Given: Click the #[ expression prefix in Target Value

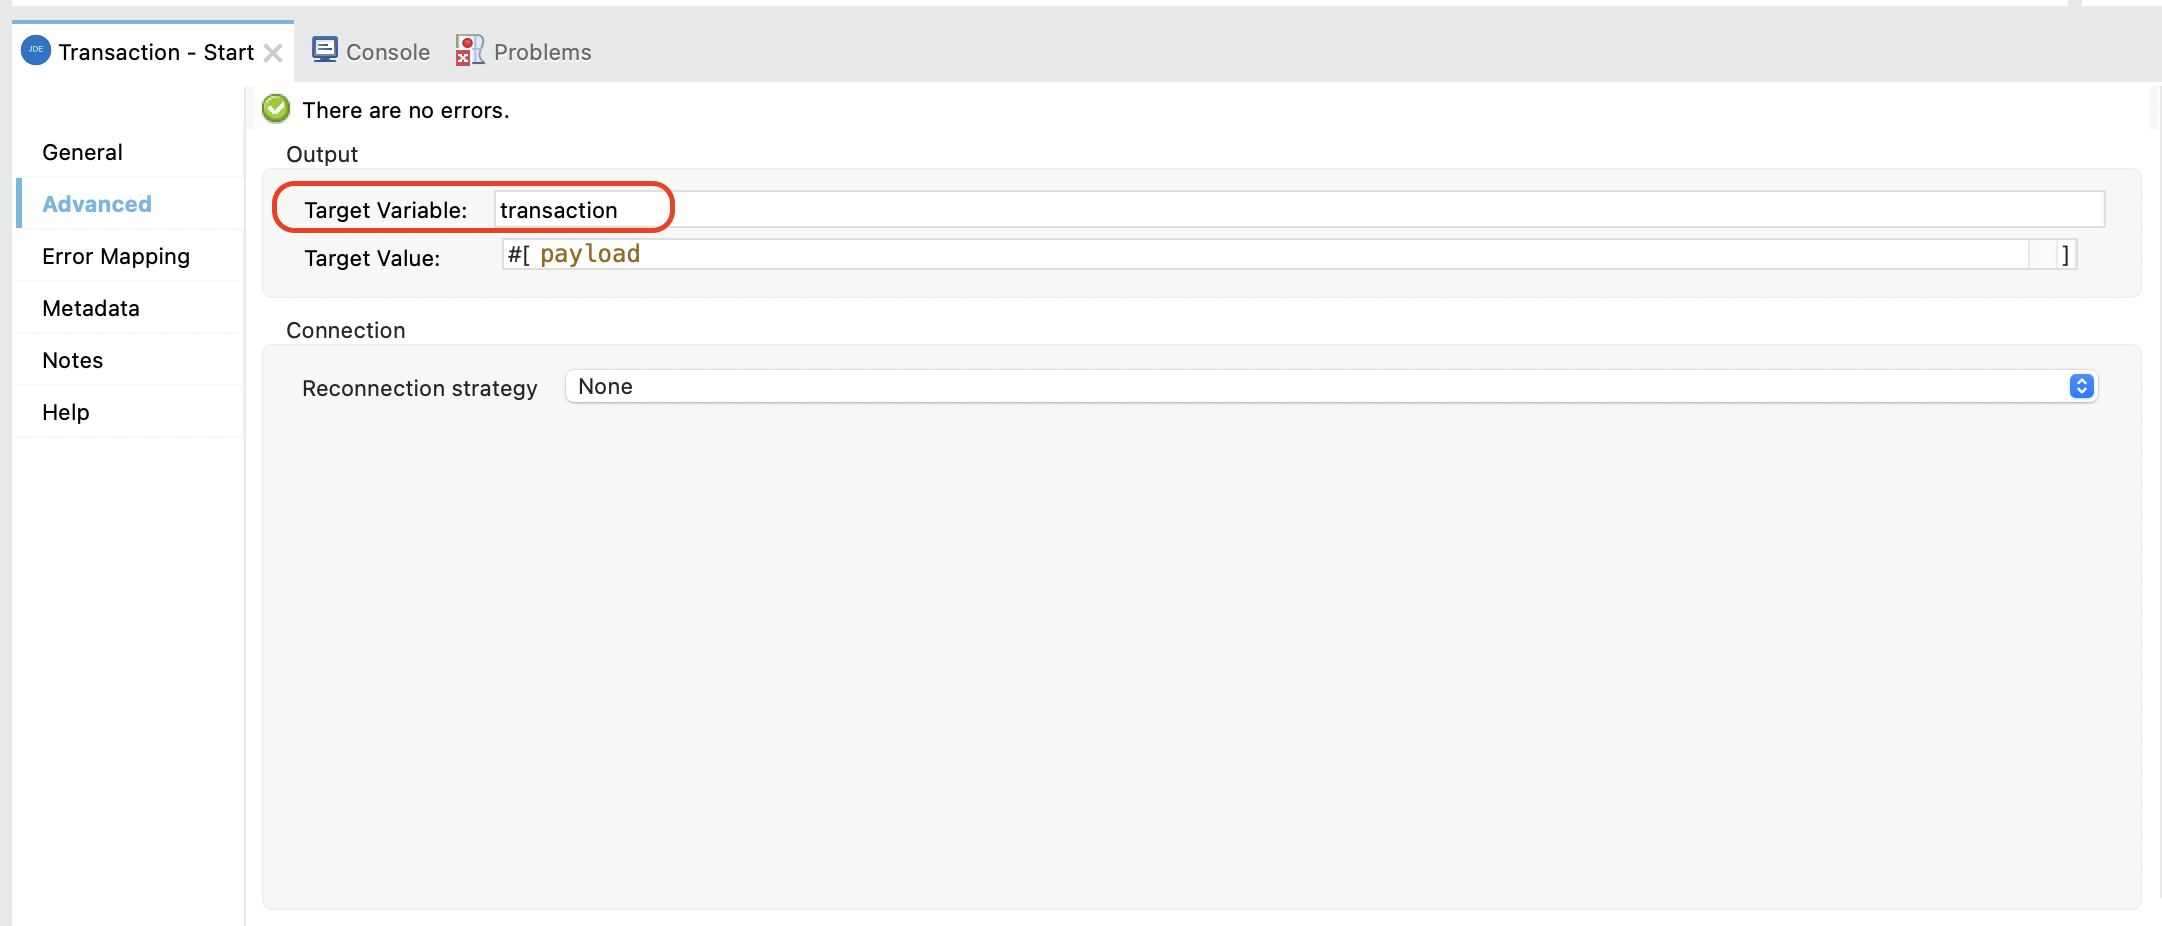Looking at the screenshot, I should pyautogui.click(x=519, y=255).
